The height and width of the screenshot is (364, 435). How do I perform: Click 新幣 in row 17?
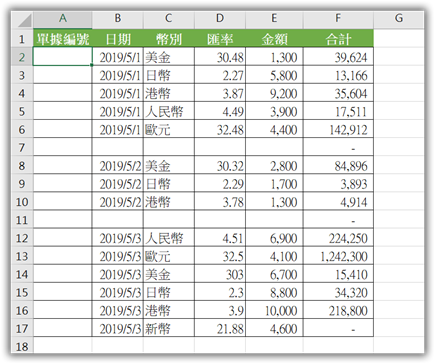pos(157,329)
